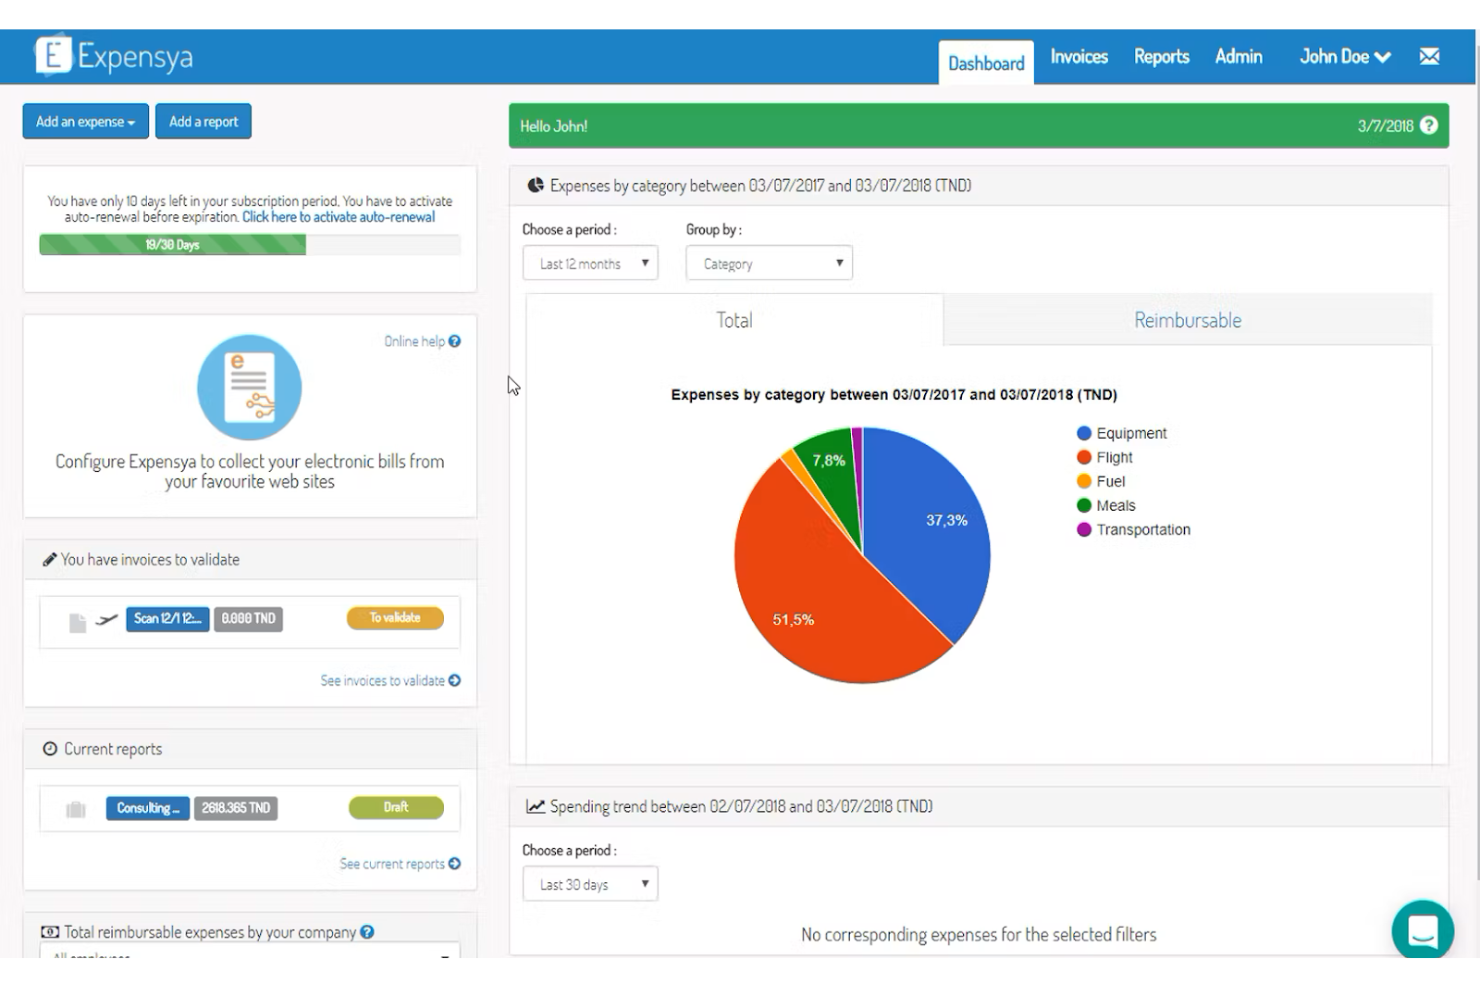Click the 2618.365 TND amount badge

coord(235,808)
